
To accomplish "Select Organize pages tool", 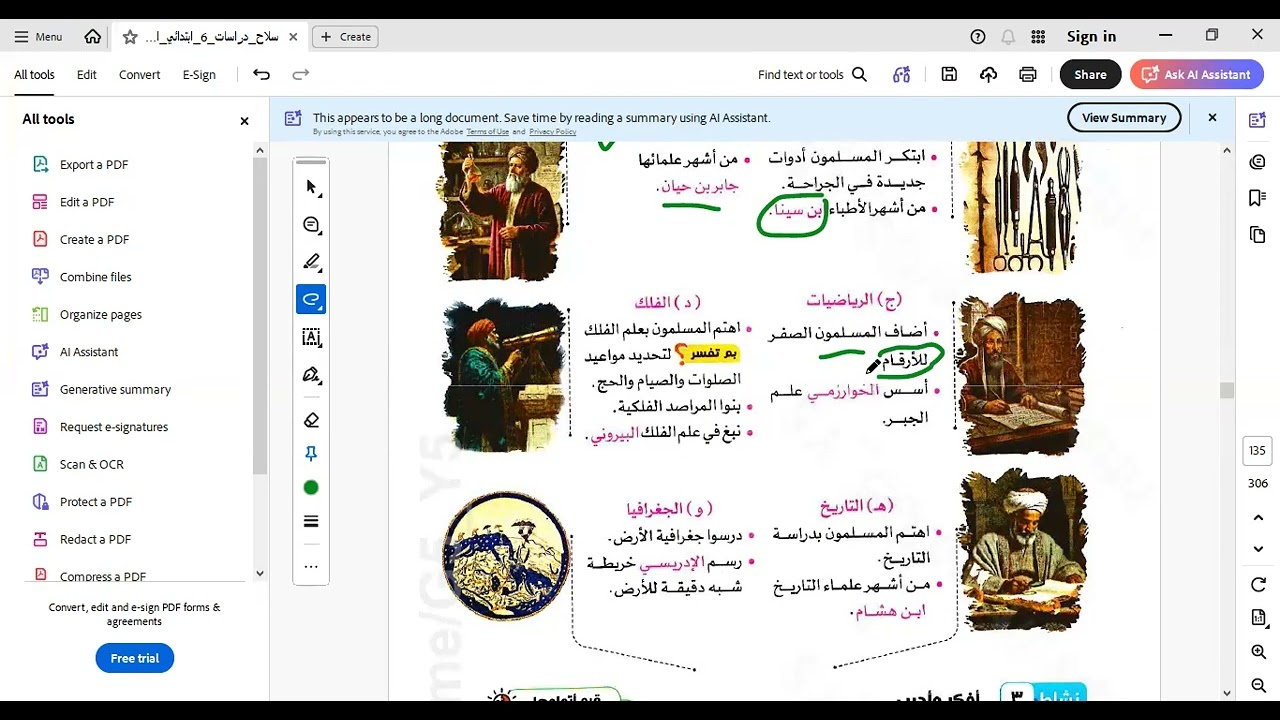I will (100, 315).
